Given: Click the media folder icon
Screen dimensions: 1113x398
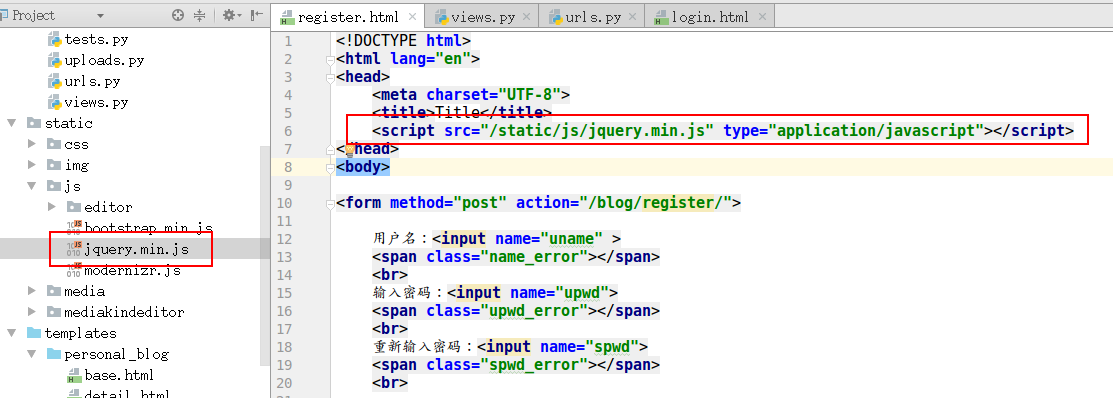Looking at the screenshot, I should tap(53, 291).
